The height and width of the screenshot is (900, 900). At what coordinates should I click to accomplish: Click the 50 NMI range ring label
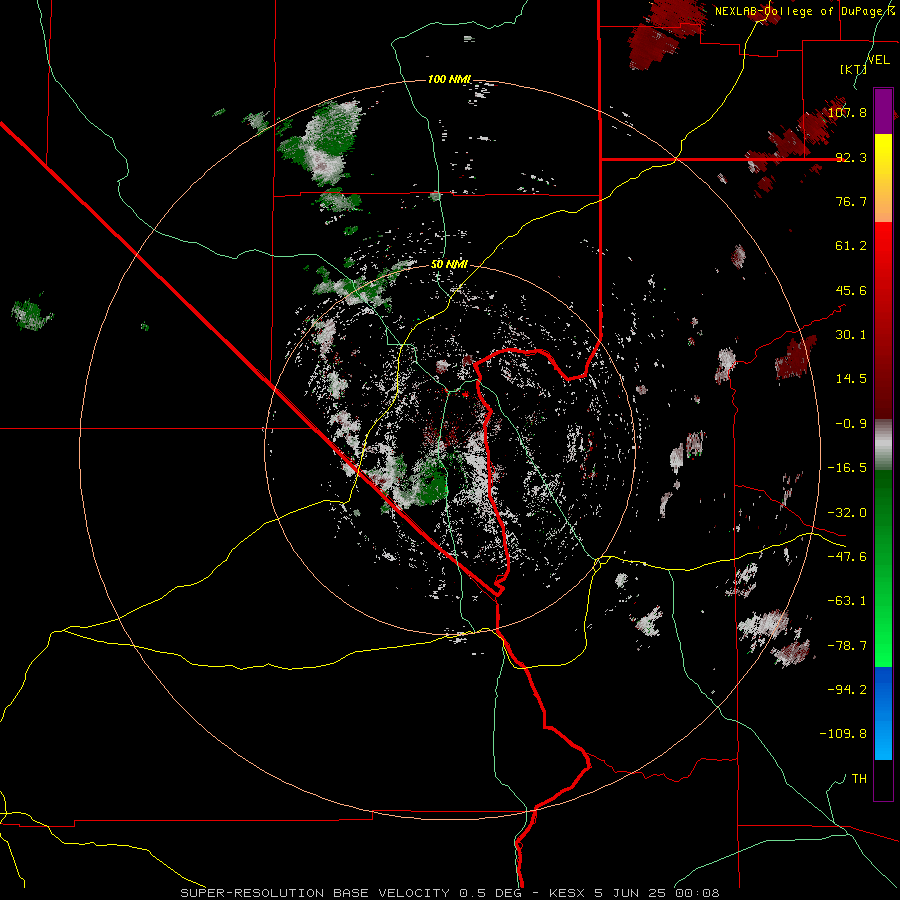tap(449, 264)
